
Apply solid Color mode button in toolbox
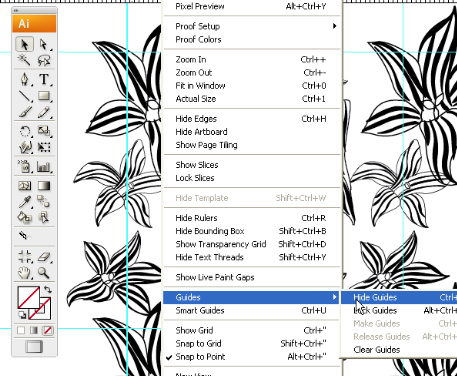pyautogui.click(x=21, y=330)
